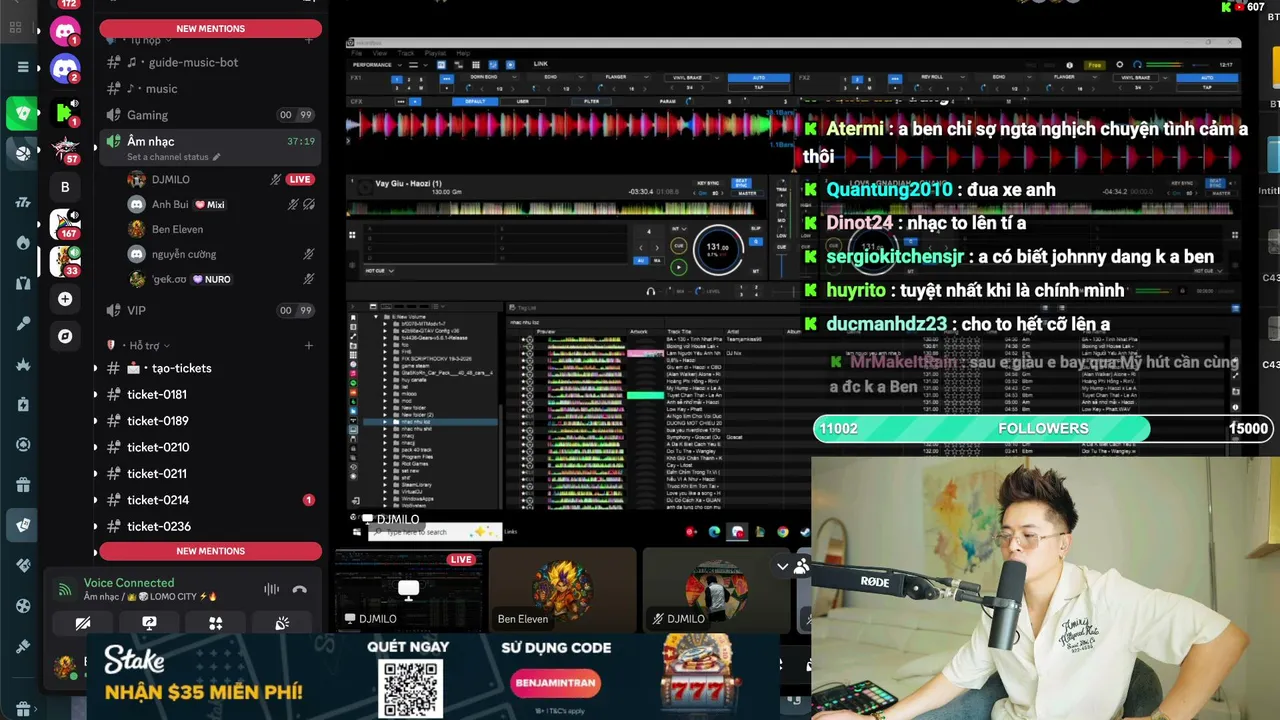The width and height of the screenshot is (1280, 720).
Task: Open the gift box icon in left sidebar
Action: pyautogui.click(x=23, y=485)
